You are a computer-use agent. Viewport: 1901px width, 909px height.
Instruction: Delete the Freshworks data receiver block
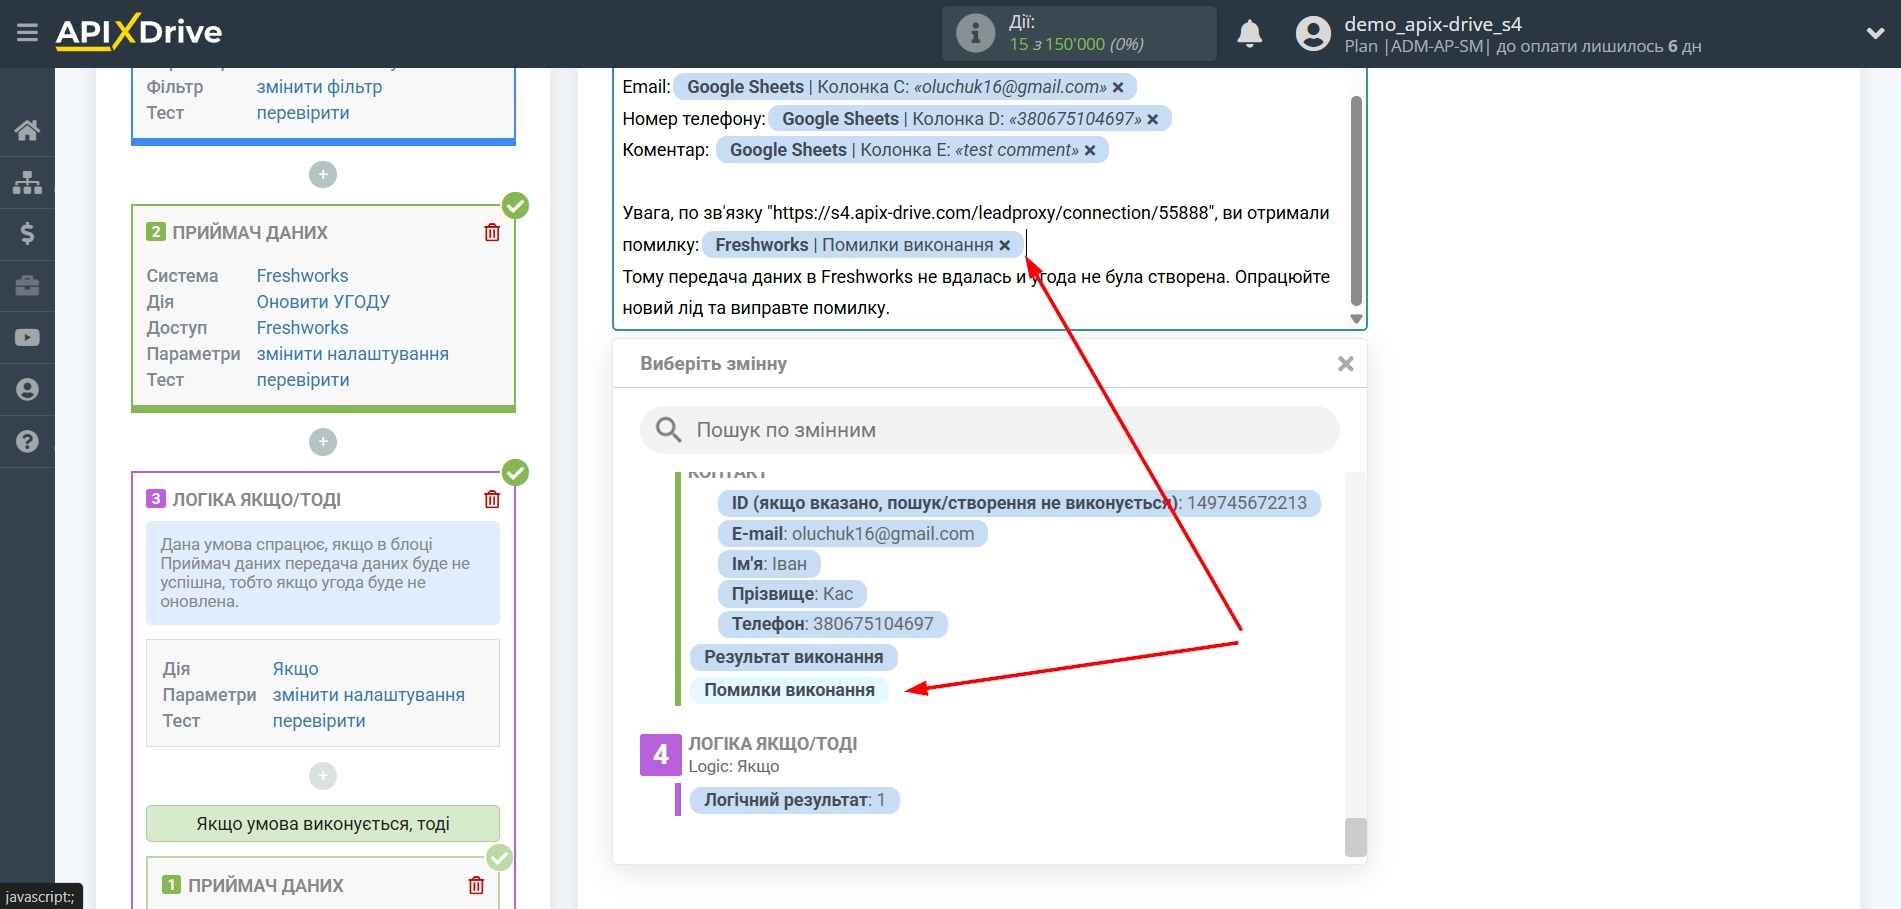(x=492, y=233)
